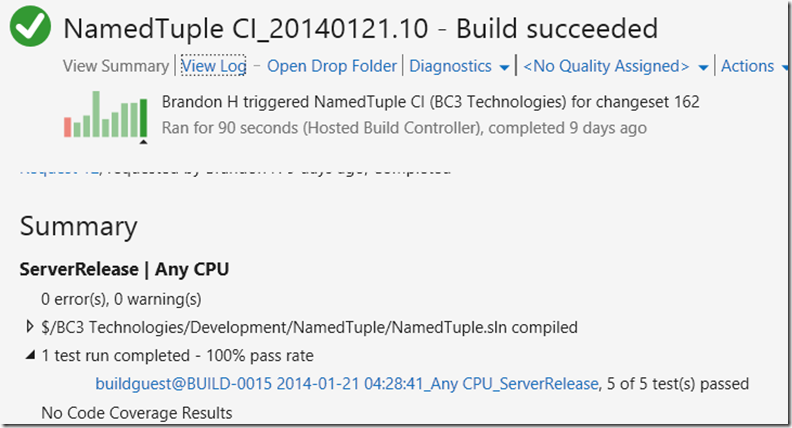The image size is (792, 428).
Task: Click the dark green current build bar
Action: (x=143, y=118)
